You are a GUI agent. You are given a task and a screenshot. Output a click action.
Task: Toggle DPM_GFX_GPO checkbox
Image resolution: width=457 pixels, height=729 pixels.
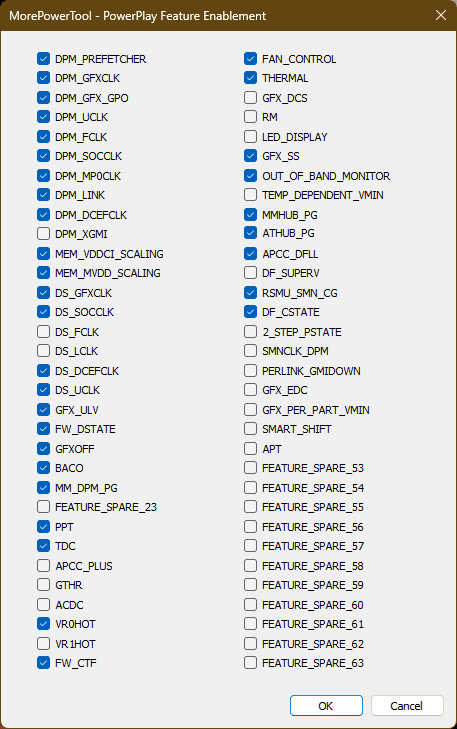point(43,98)
